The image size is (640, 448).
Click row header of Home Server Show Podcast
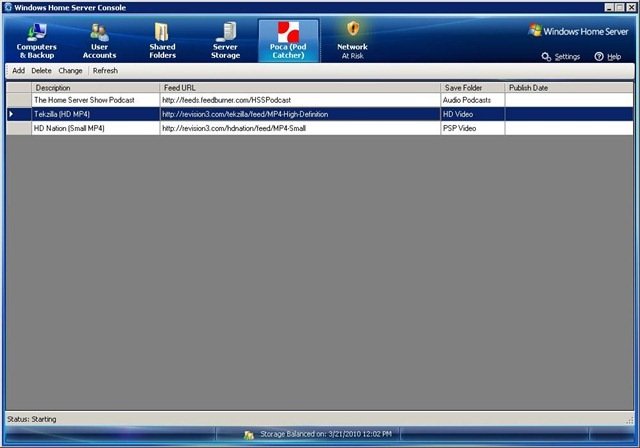click(19, 100)
